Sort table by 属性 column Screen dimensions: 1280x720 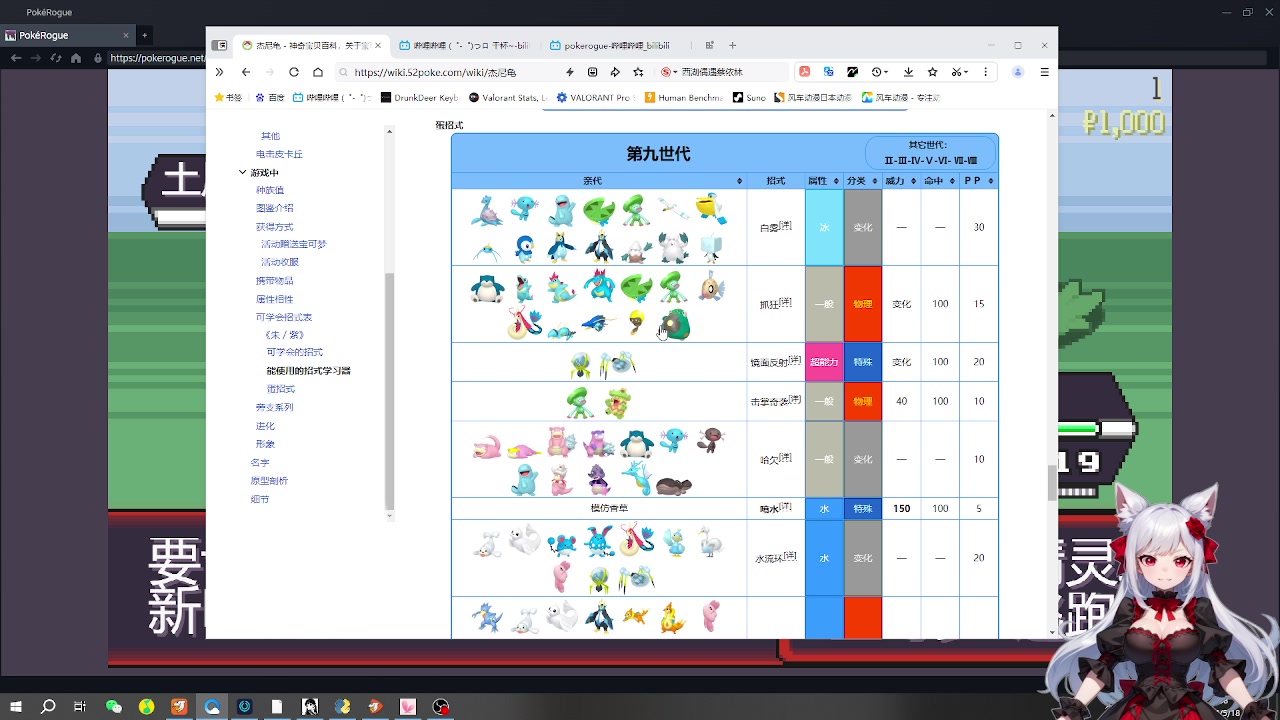[824, 181]
